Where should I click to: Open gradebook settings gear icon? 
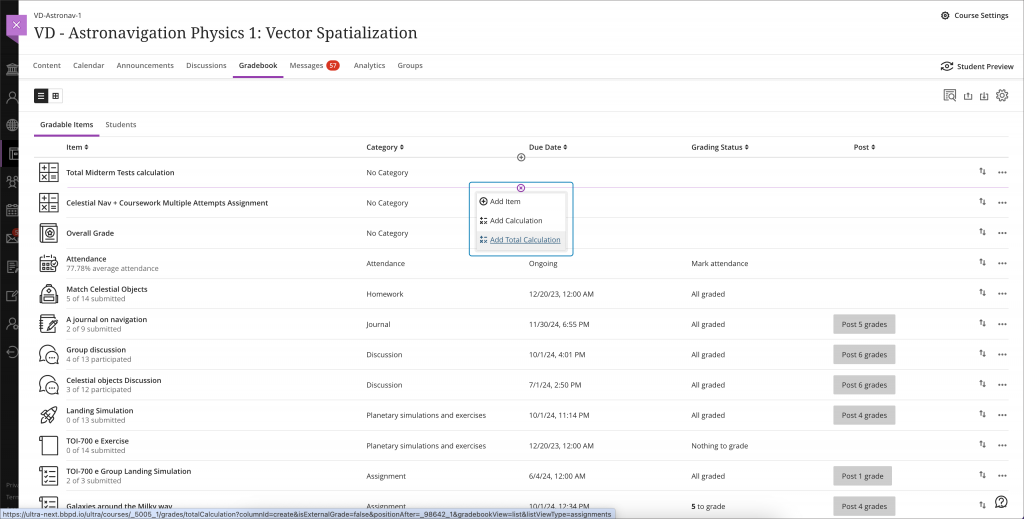tap(1002, 96)
